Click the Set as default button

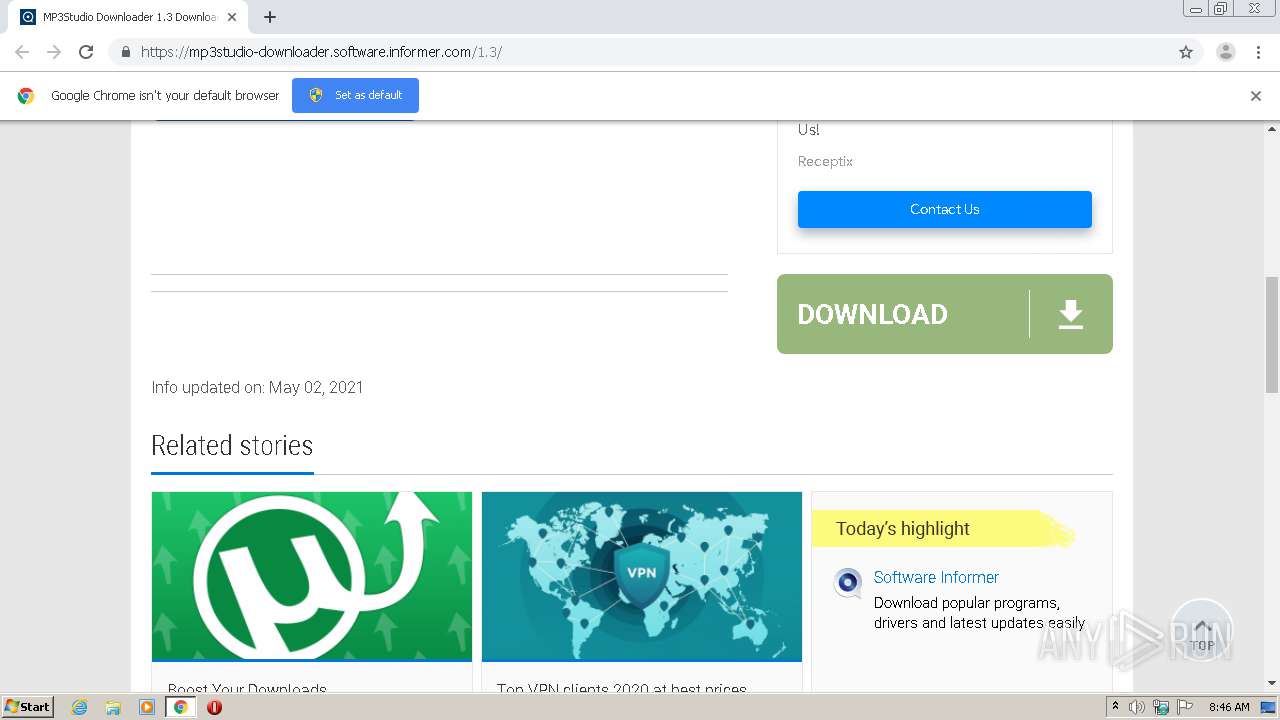tap(355, 95)
